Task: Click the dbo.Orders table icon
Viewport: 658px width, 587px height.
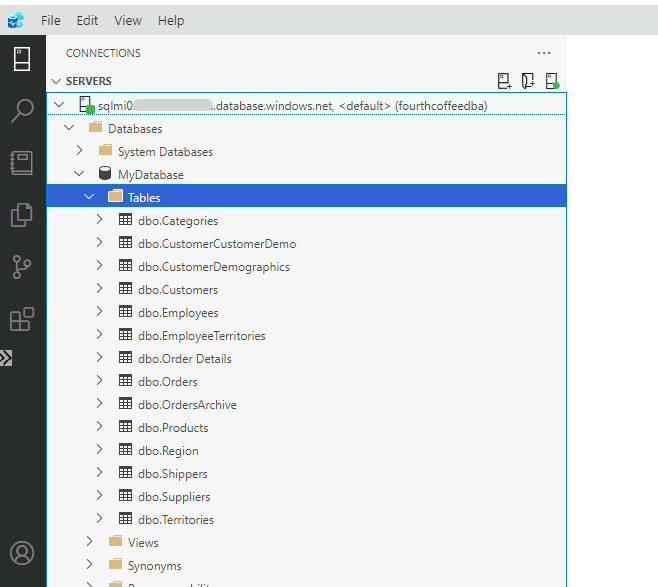Action: 125,381
